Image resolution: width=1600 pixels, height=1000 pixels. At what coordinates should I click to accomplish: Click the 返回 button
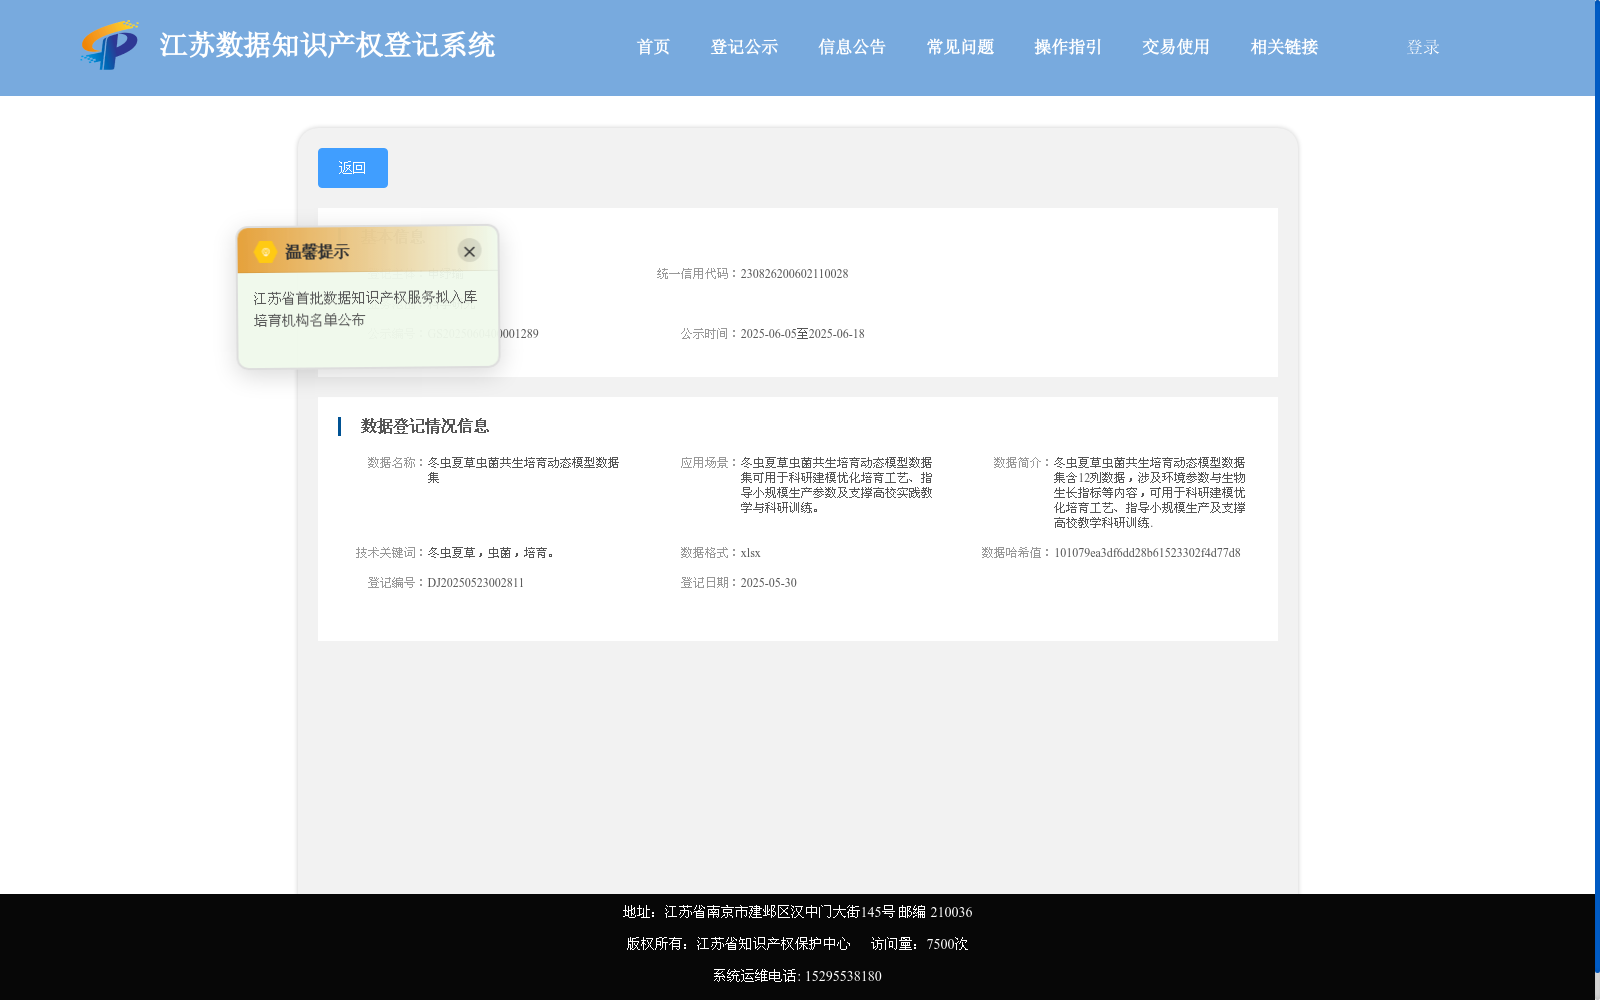[353, 168]
